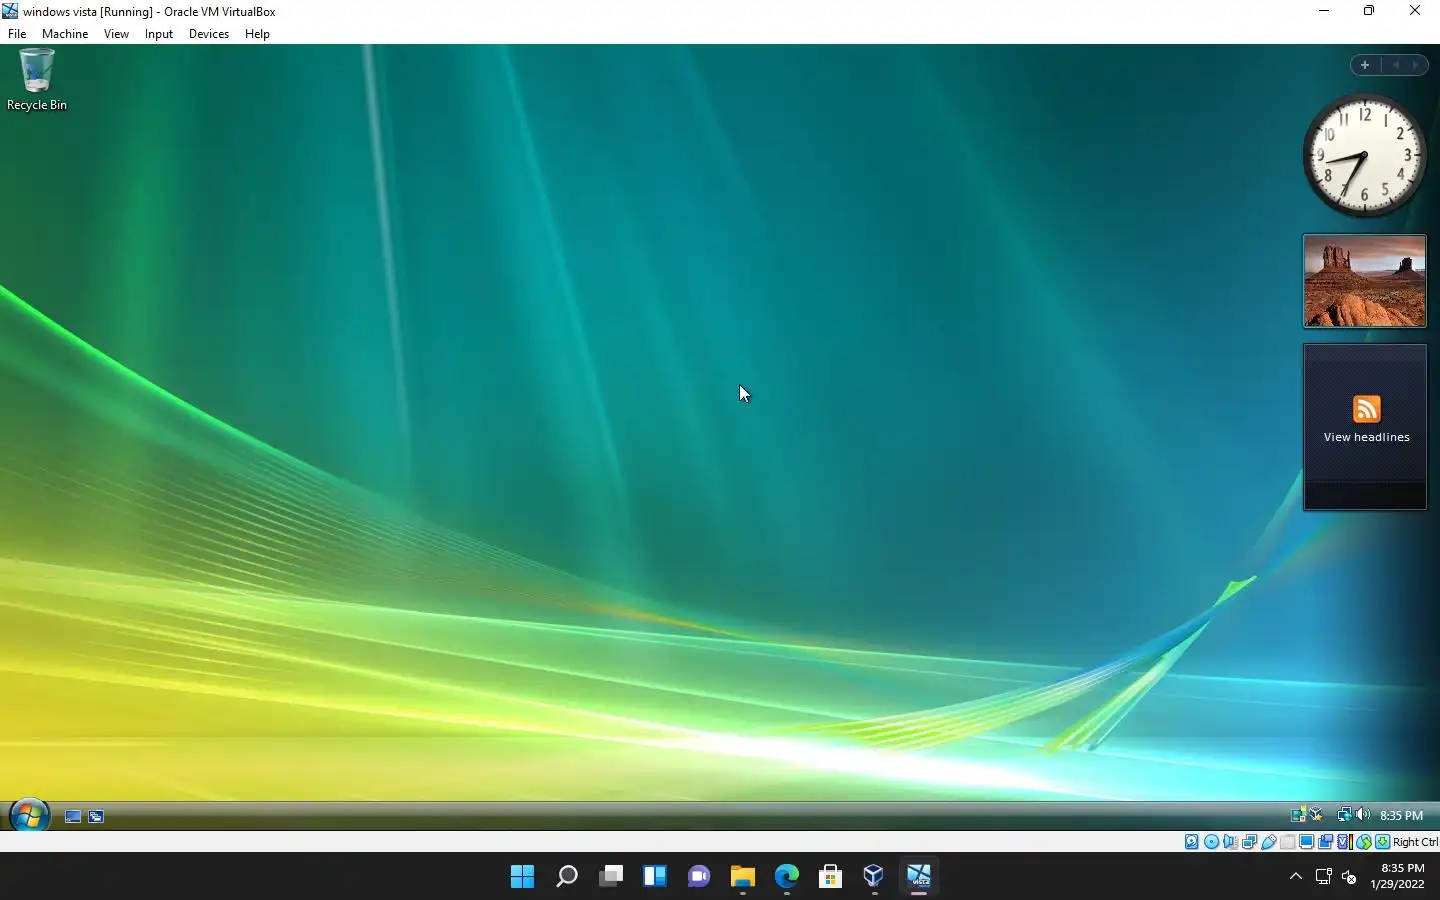Click Switch between windows in Quick Launch
The width and height of the screenshot is (1440, 900).
point(96,816)
